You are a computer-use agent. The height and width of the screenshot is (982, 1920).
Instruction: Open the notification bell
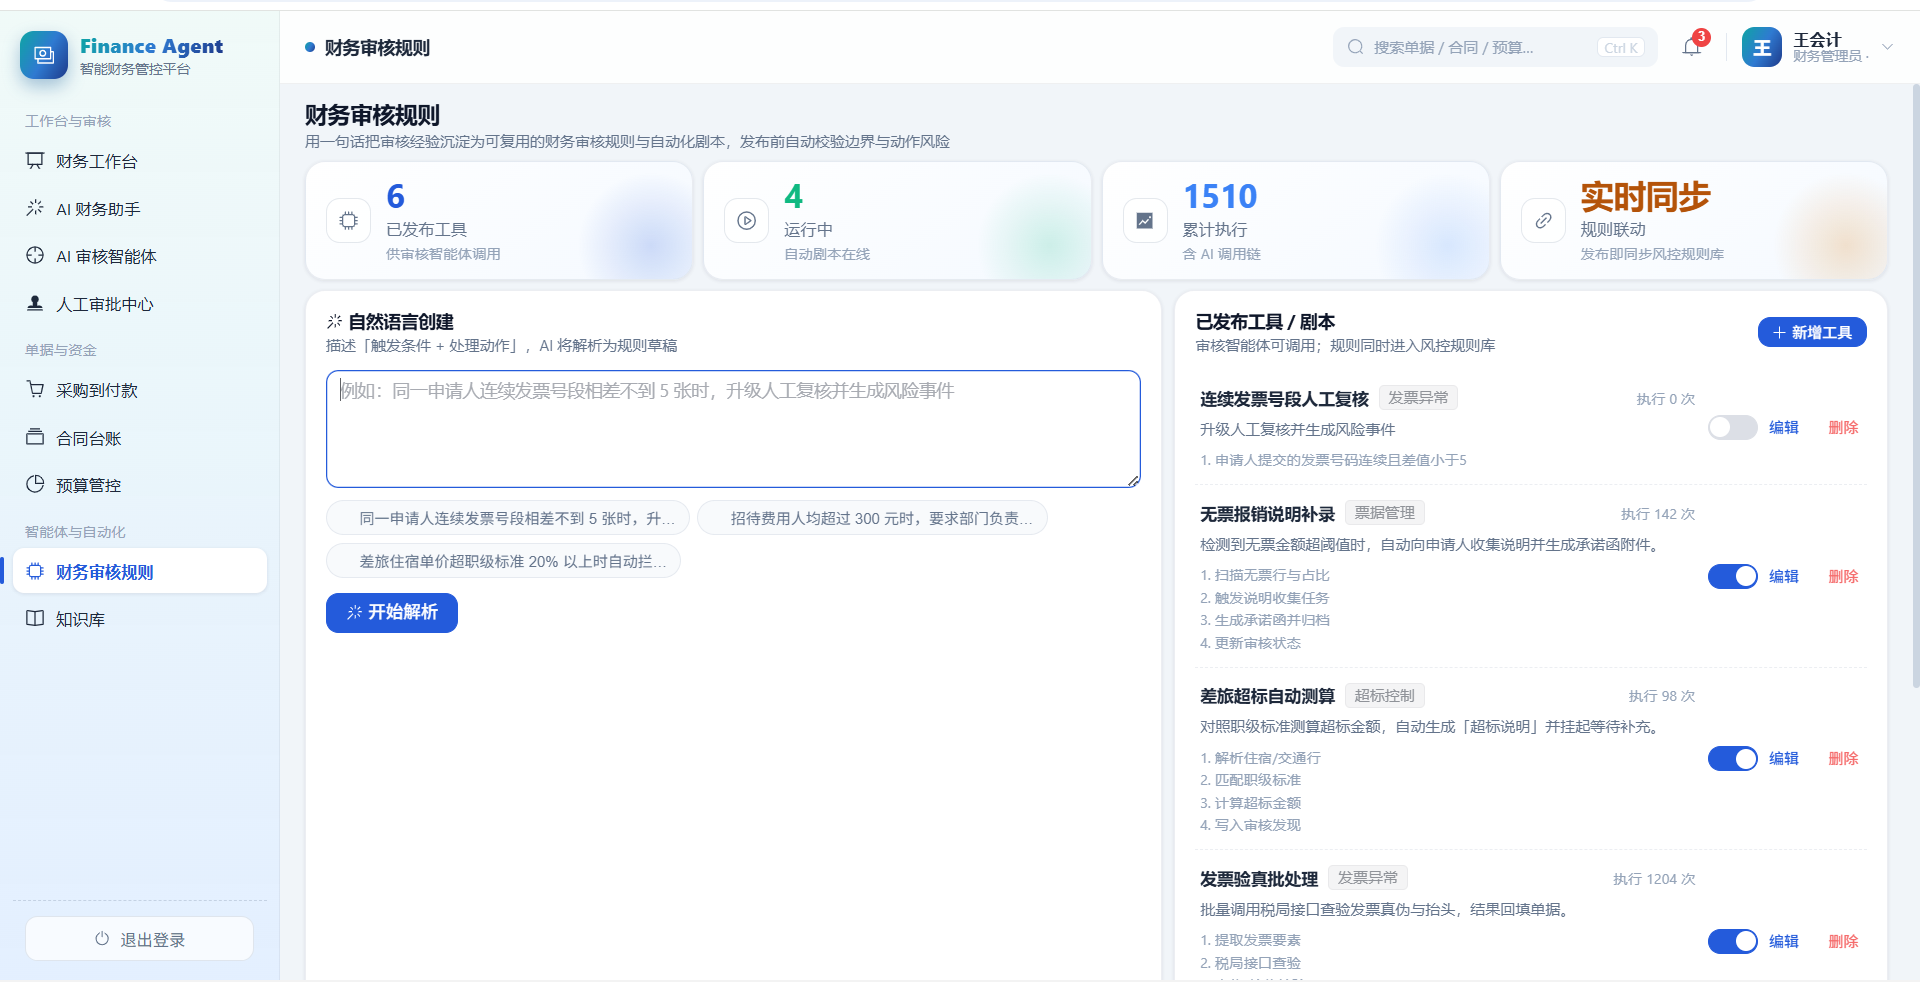coord(1692,47)
